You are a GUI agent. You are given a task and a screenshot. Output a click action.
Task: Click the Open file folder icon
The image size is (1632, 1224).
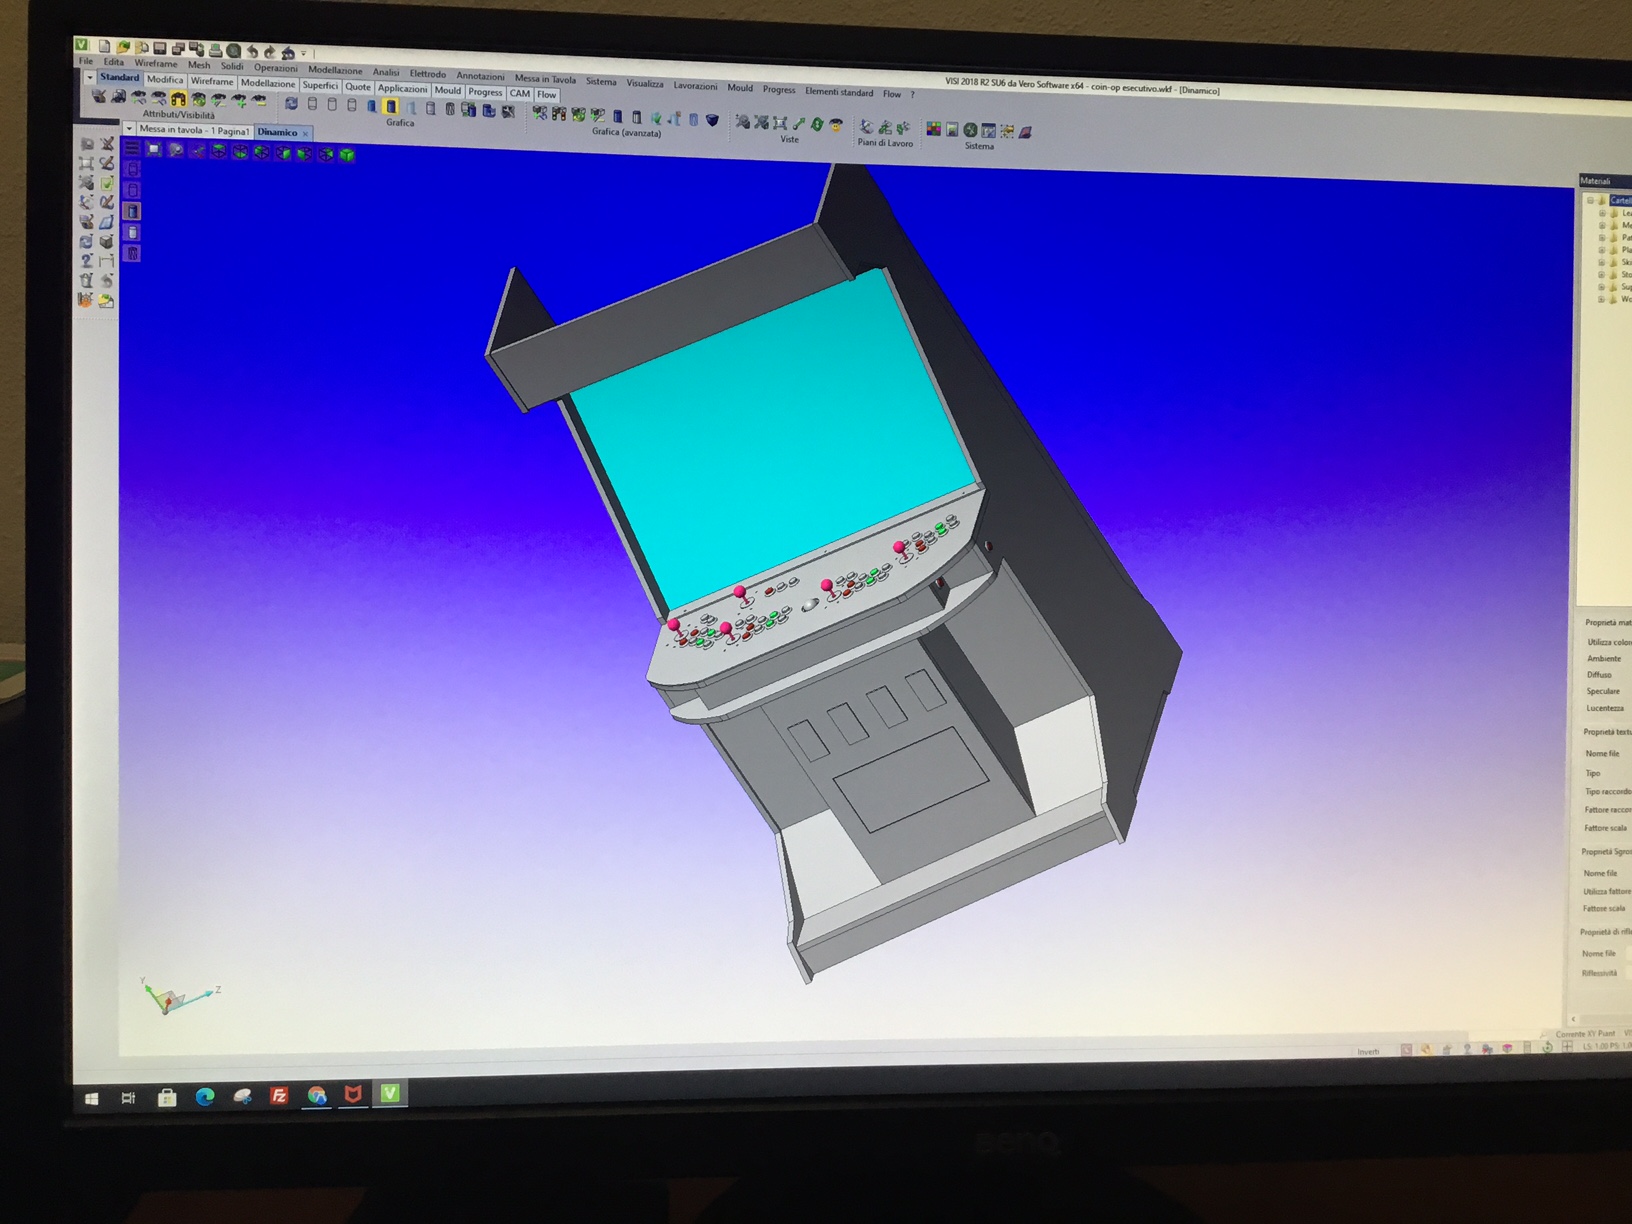[123, 47]
